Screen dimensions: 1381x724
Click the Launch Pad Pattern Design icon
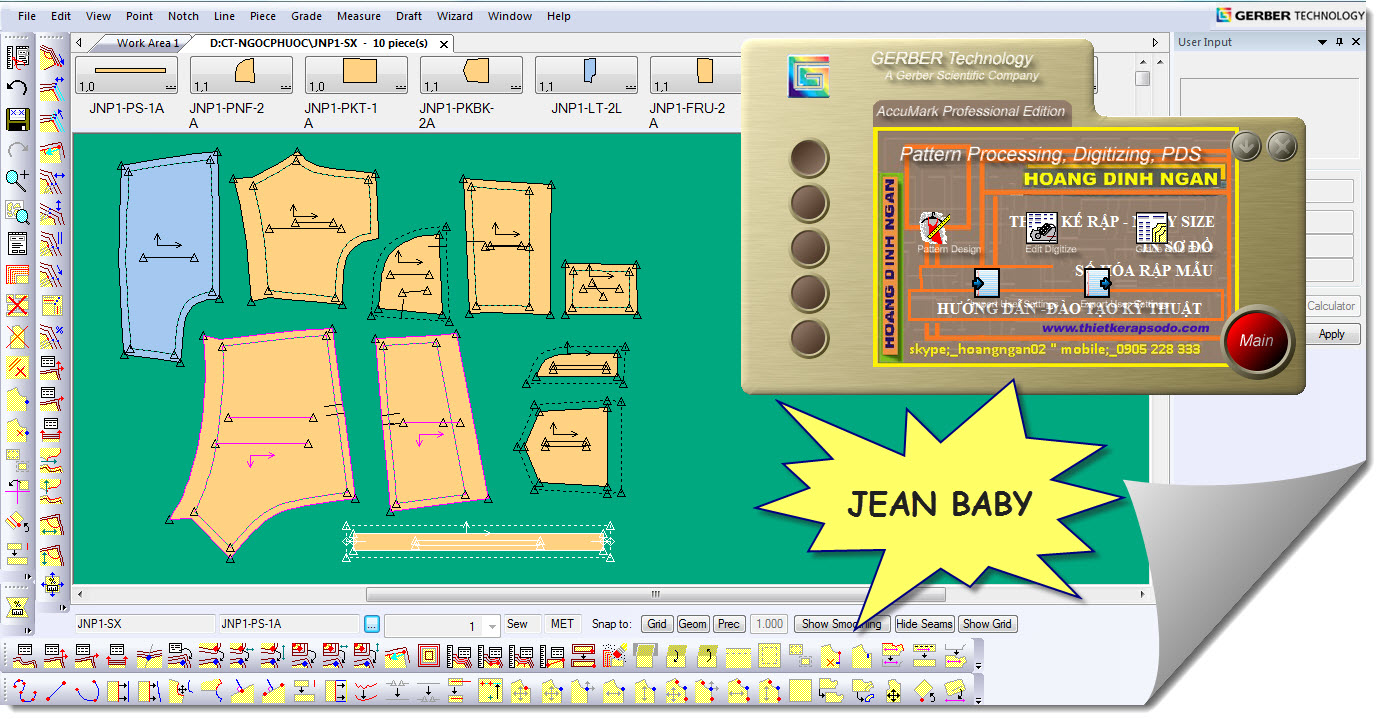tap(934, 228)
